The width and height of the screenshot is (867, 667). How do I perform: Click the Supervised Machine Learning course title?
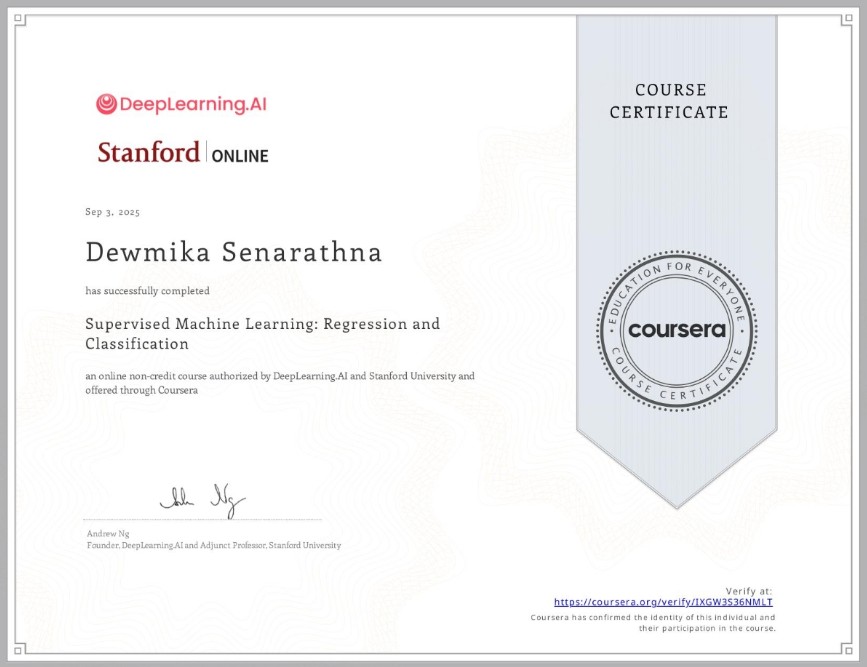pos(262,334)
